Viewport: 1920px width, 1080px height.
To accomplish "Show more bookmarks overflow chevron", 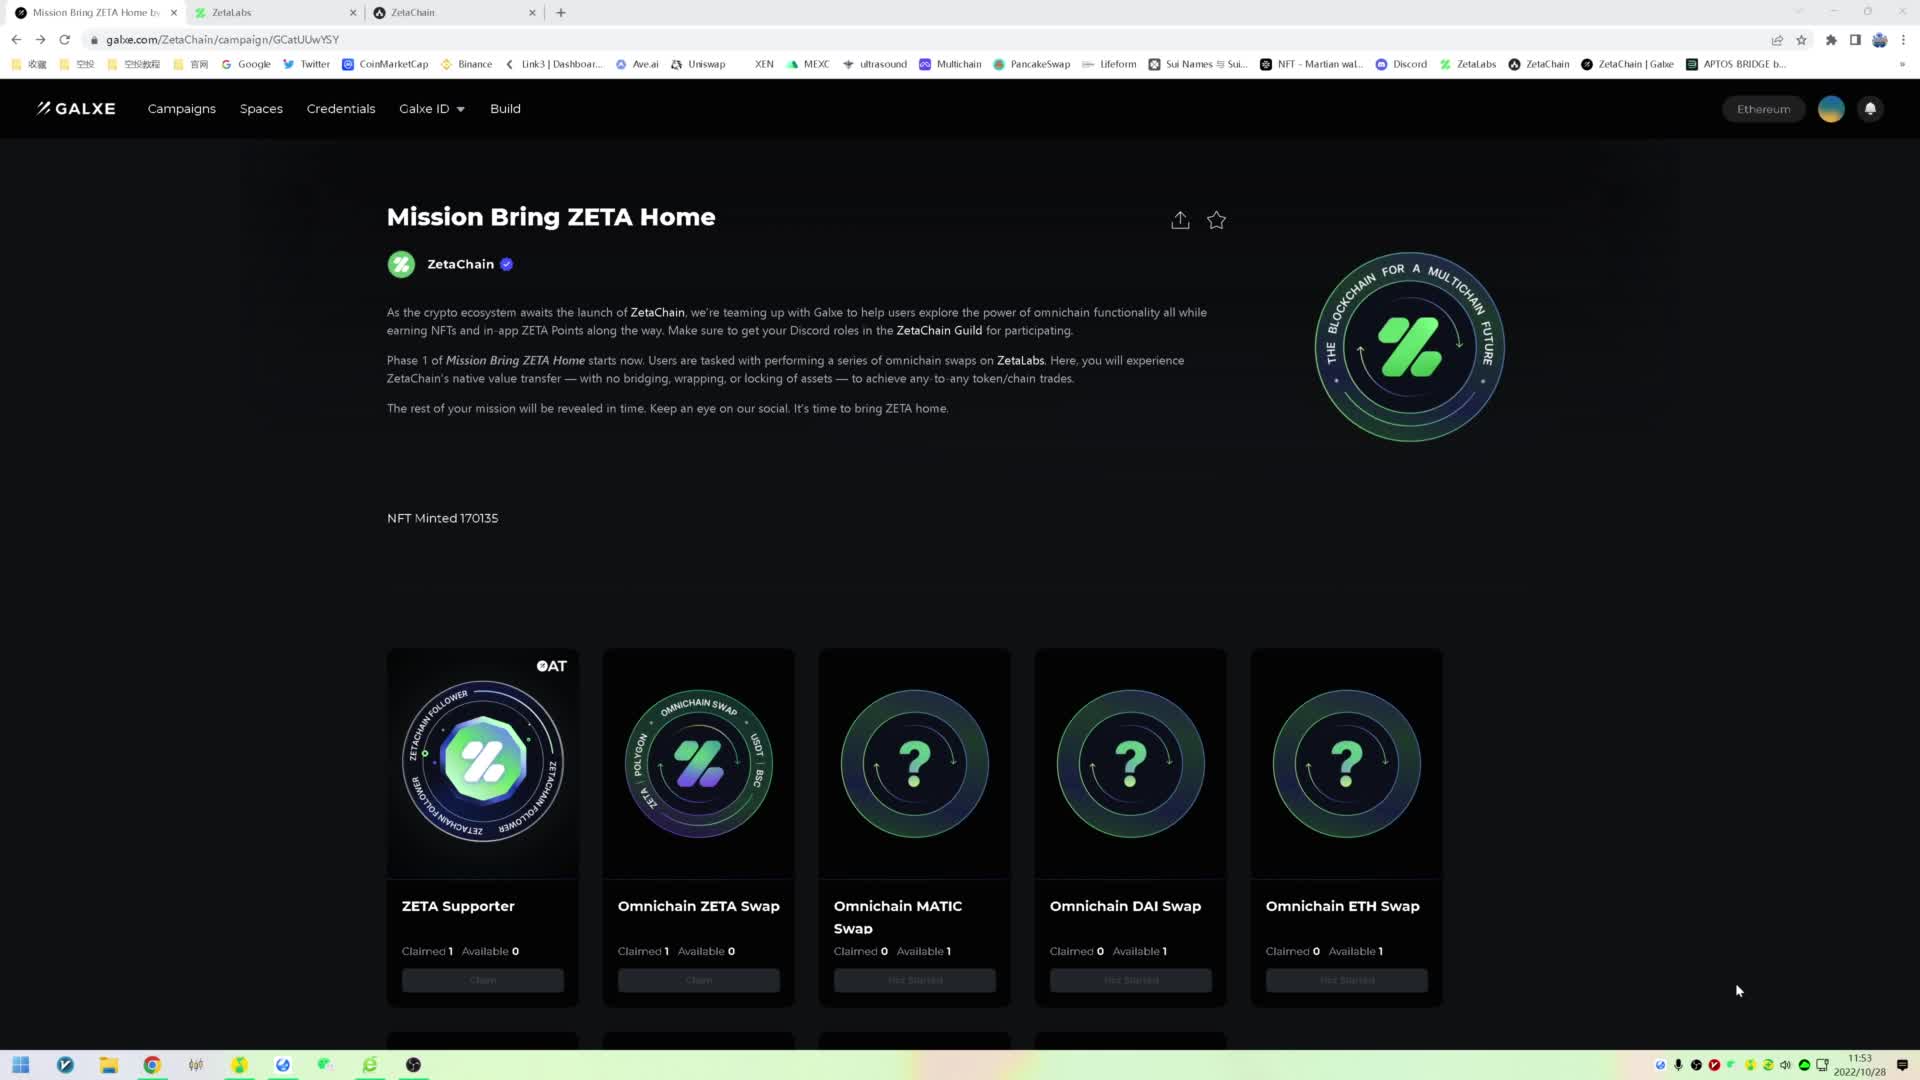I will click(1902, 64).
